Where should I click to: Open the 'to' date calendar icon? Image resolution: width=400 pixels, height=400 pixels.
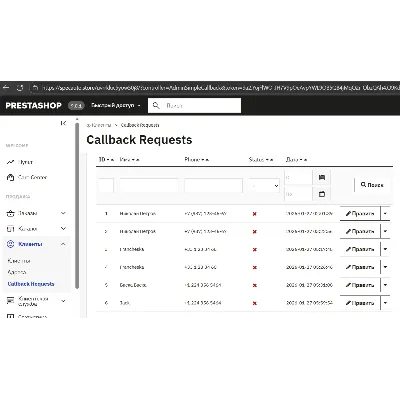[322, 194]
